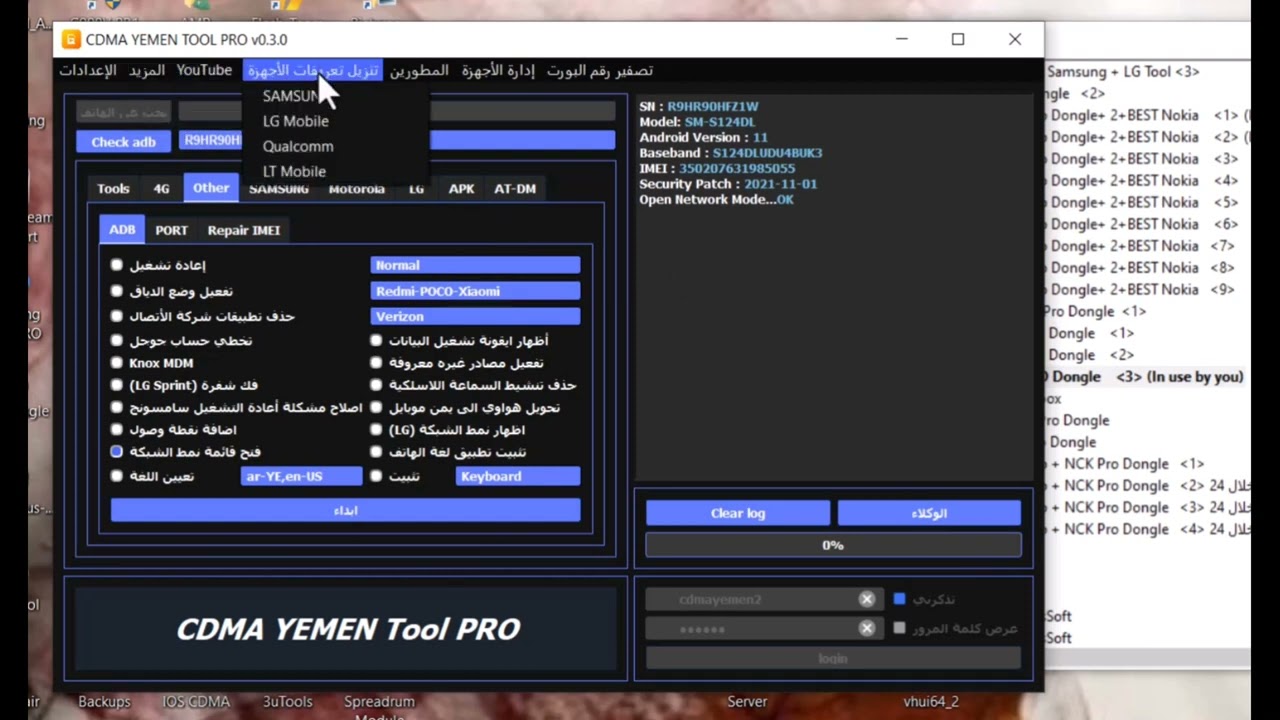
Task: Open the المزيد (More) menu
Action: tap(147, 70)
